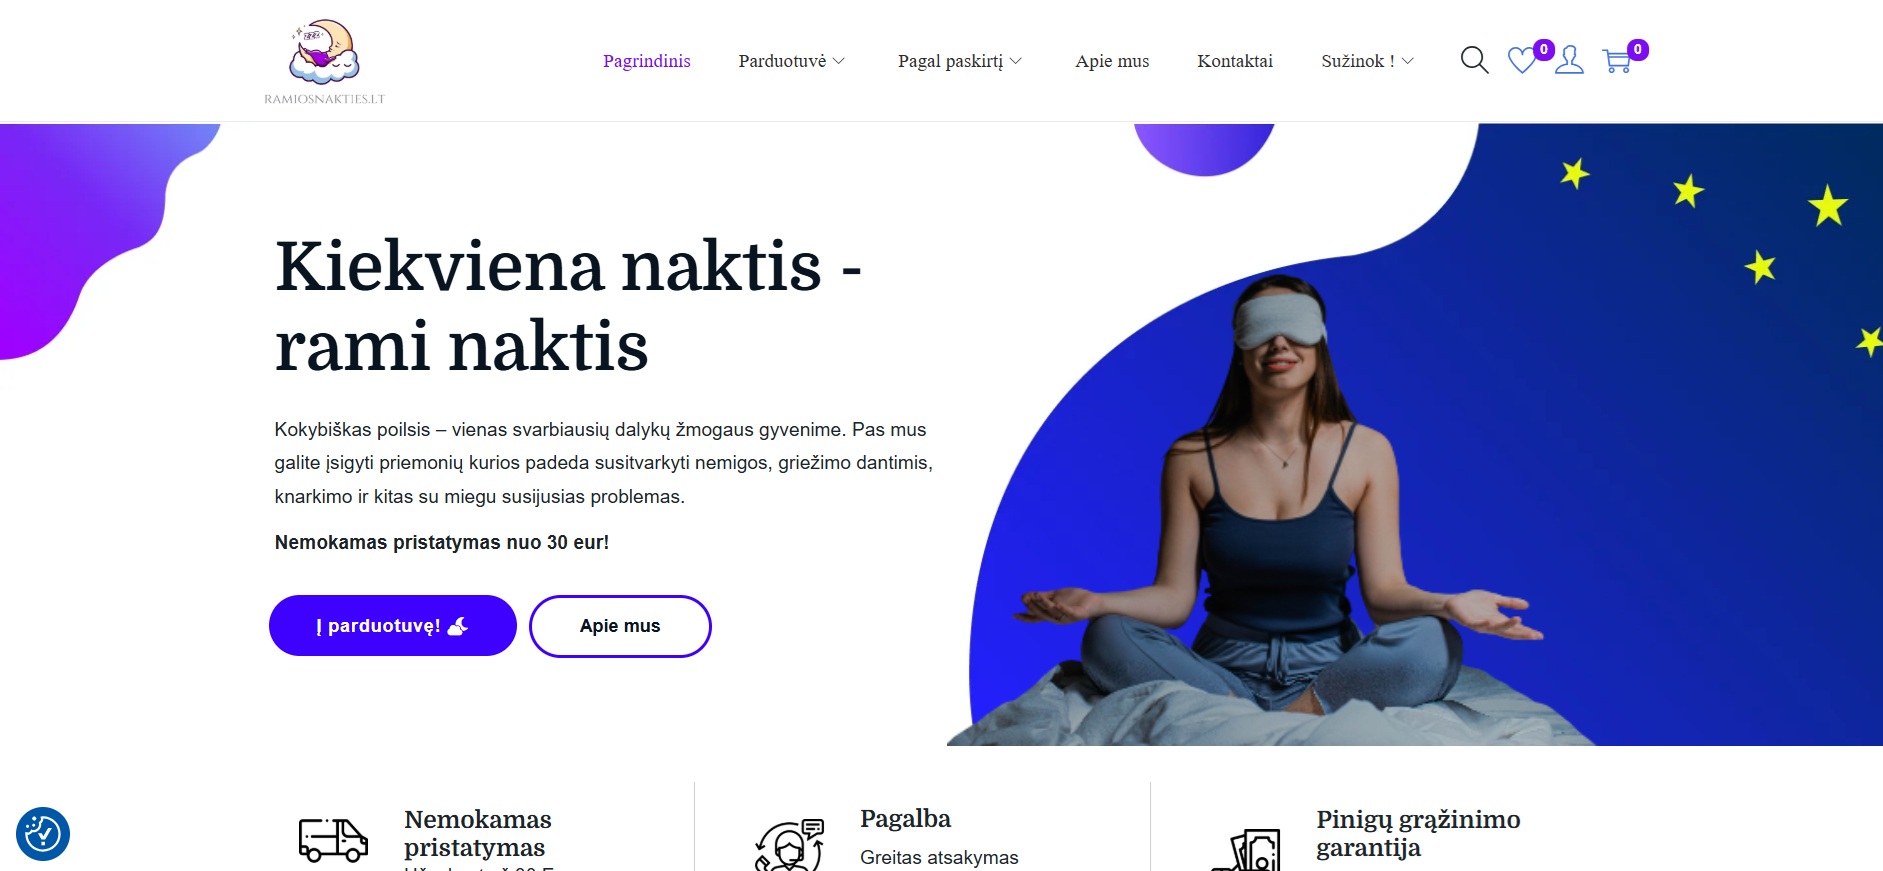Click the delivery truck icon
The image size is (1883, 871).
pyautogui.click(x=334, y=840)
